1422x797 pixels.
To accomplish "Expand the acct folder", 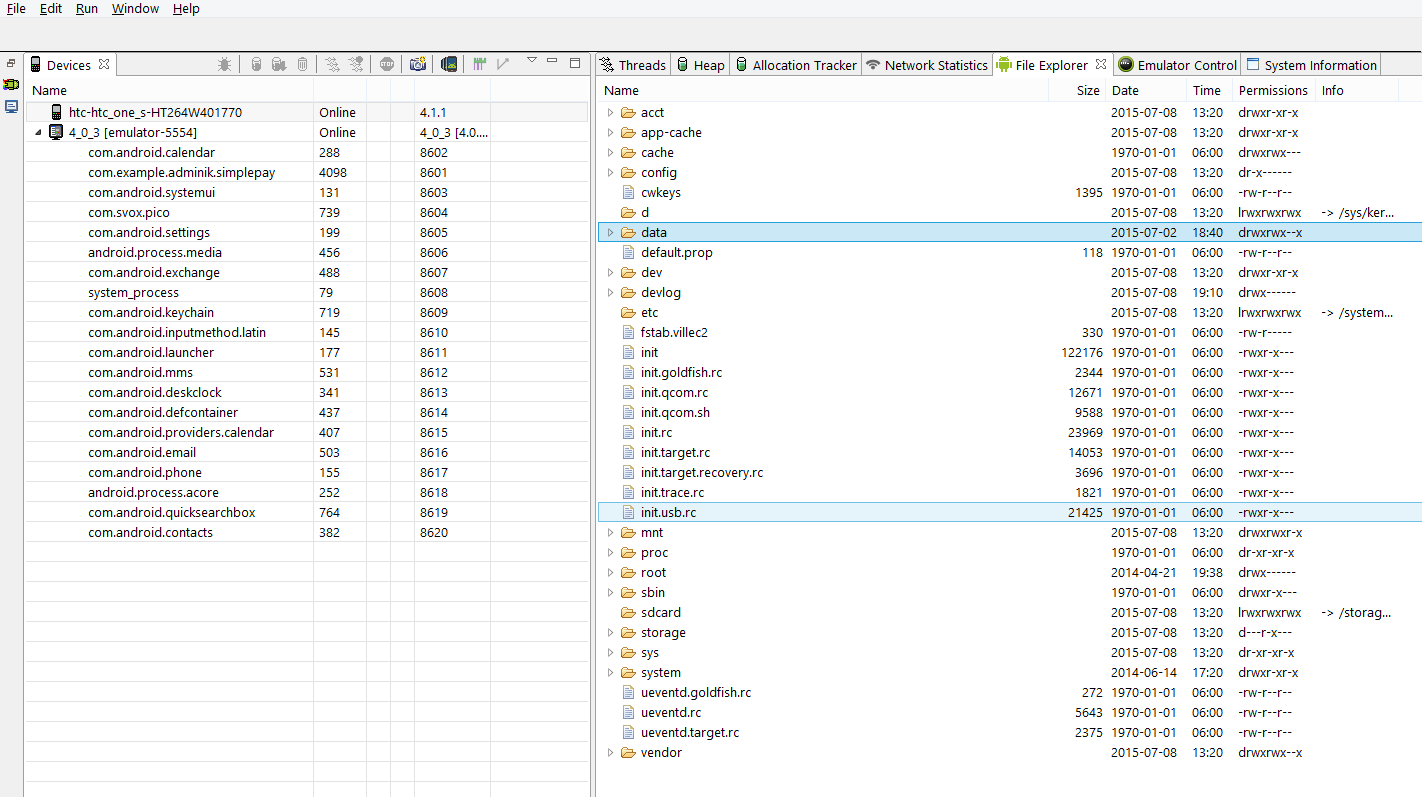I will 611,112.
